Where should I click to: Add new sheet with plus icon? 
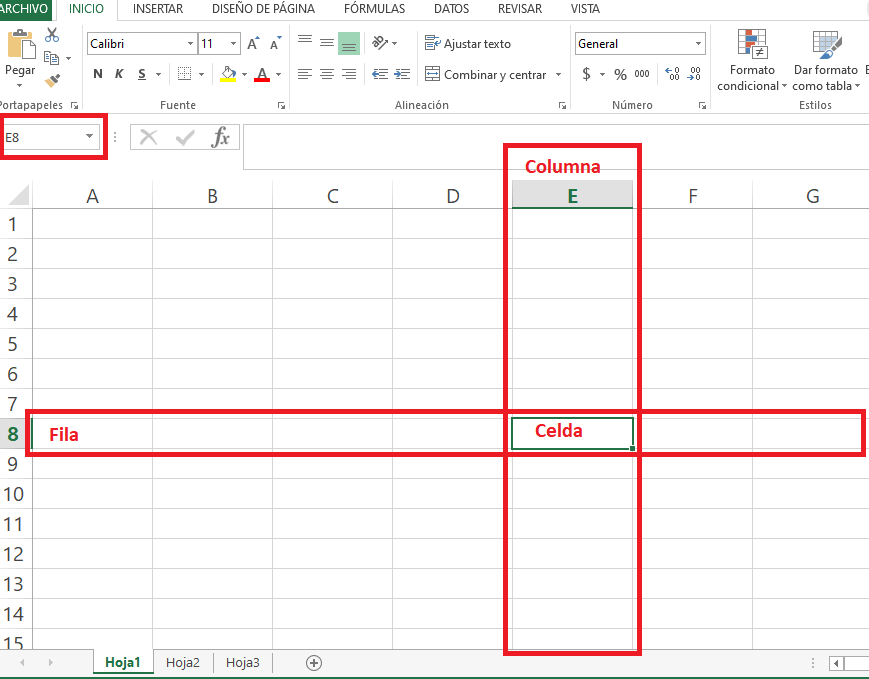(x=314, y=662)
